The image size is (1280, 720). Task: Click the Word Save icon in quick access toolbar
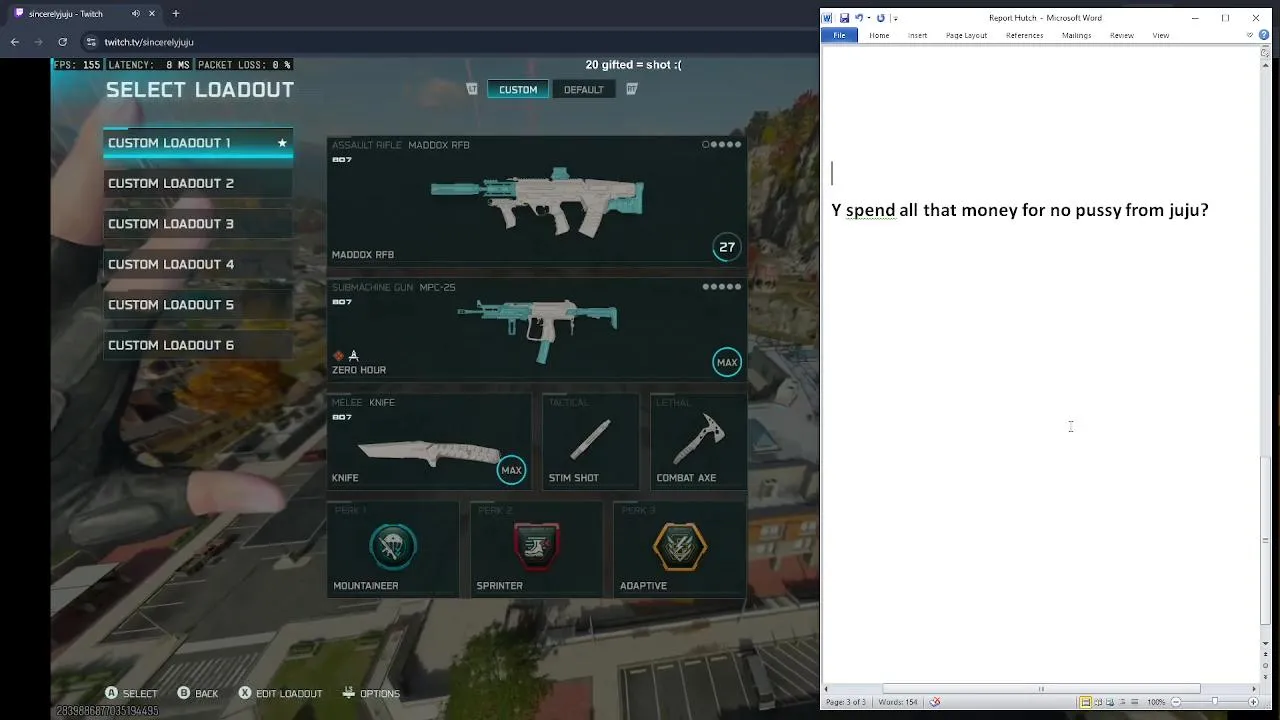[x=844, y=18]
